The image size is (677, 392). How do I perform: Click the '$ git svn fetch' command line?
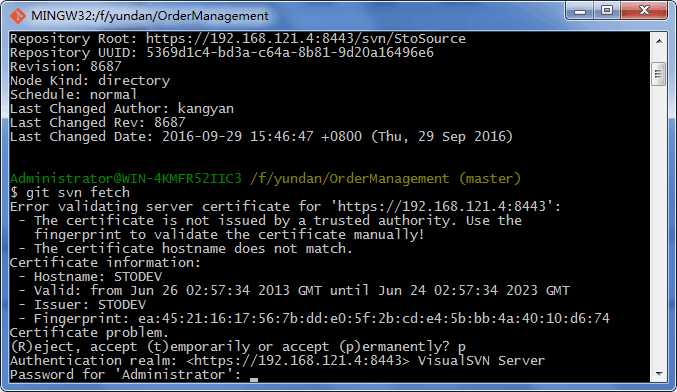[x=70, y=193]
